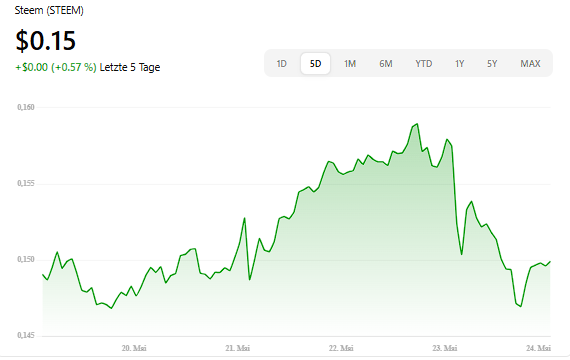This screenshot has width=570, height=360.
Task: Display MAX price history
Action: tap(530, 64)
